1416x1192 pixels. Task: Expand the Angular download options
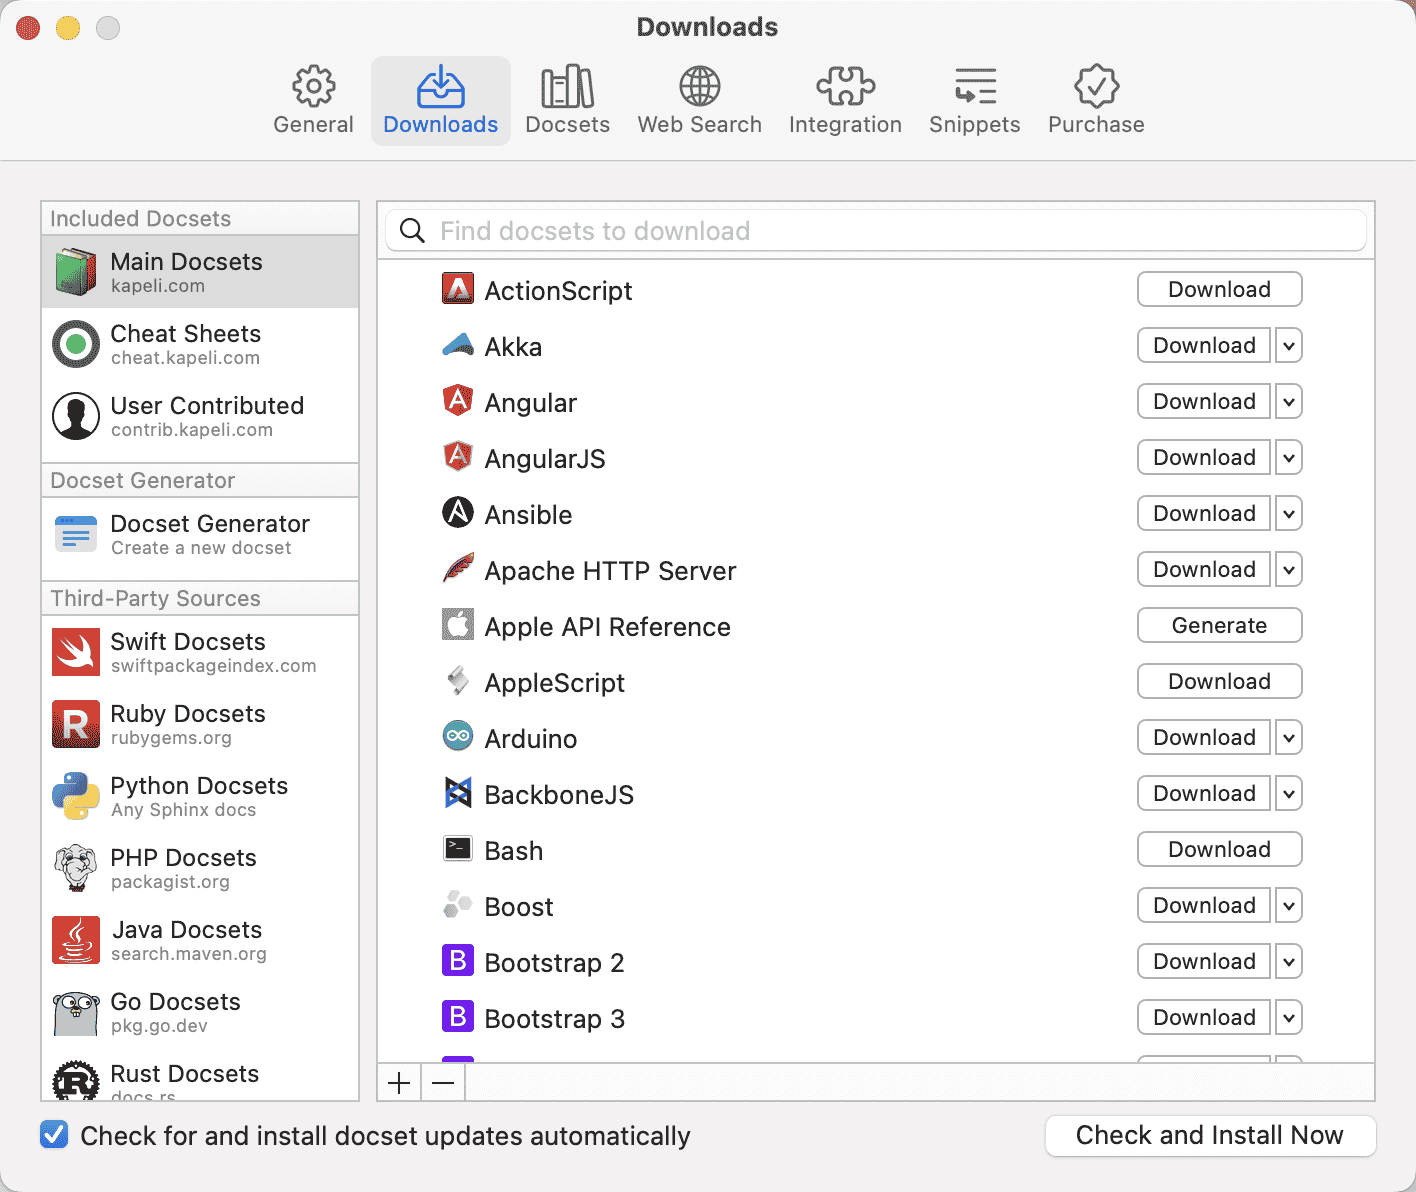pyautogui.click(x=1288, y=401)
